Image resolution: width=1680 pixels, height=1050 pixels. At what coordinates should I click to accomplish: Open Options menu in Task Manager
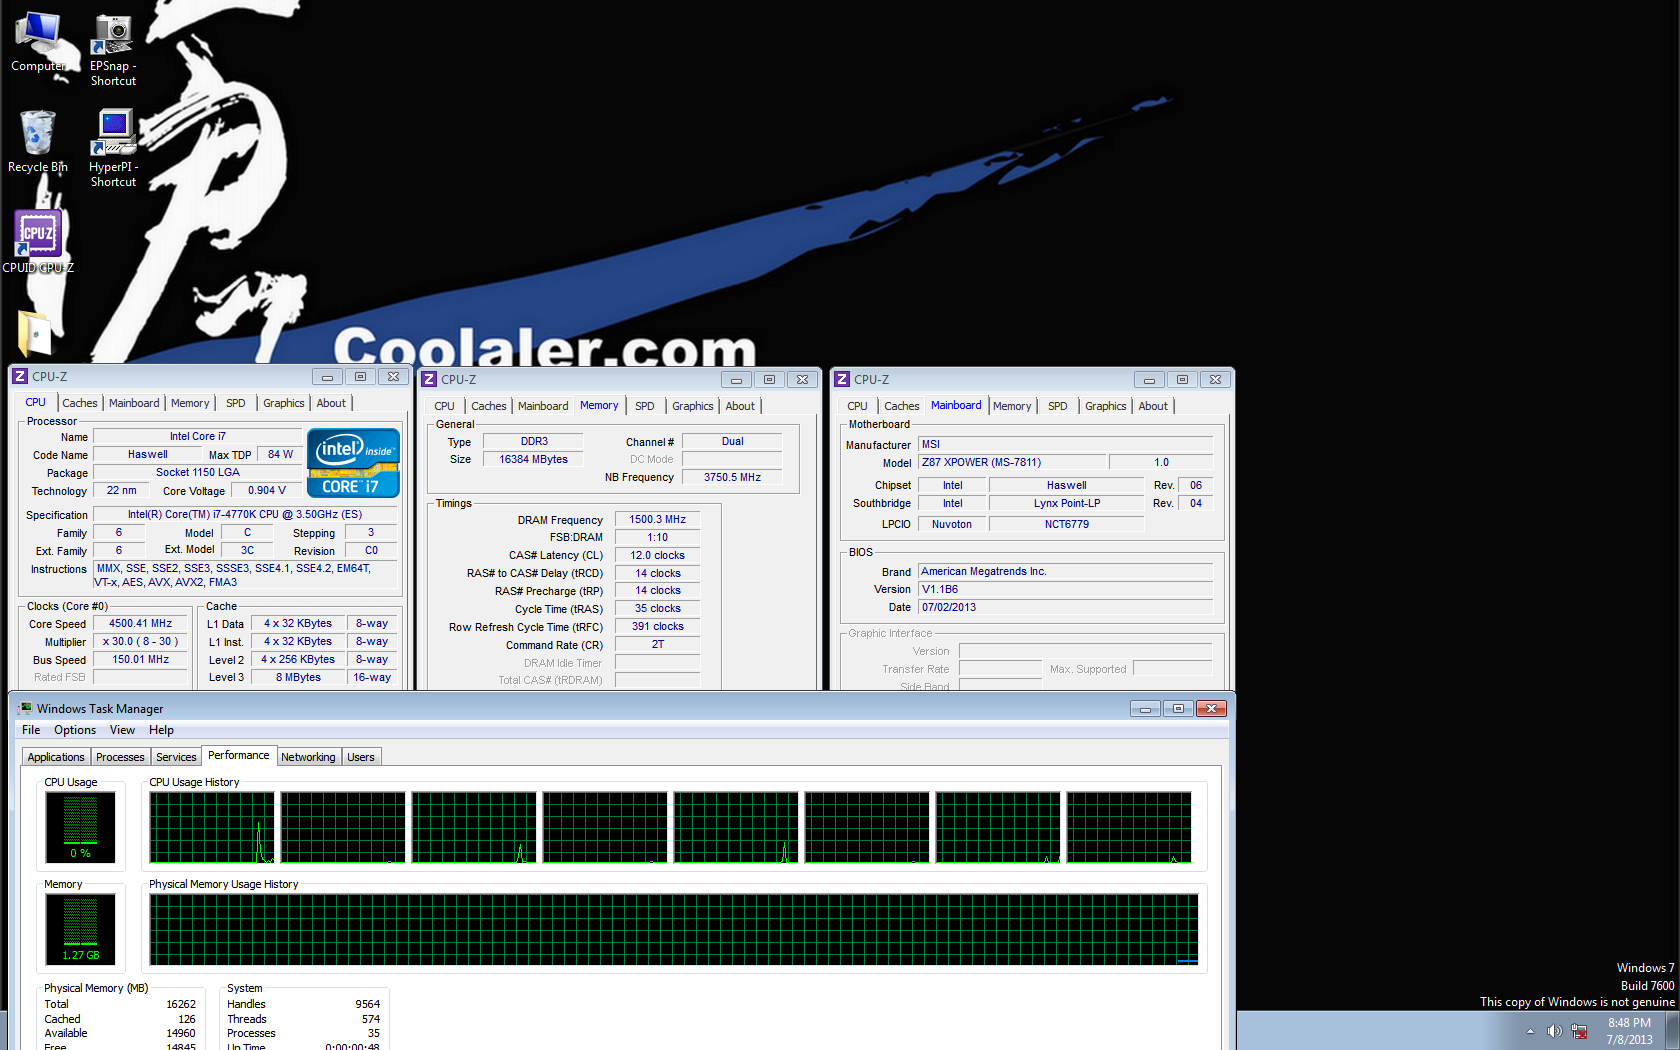pyautogui.click(x=75, y=731)
